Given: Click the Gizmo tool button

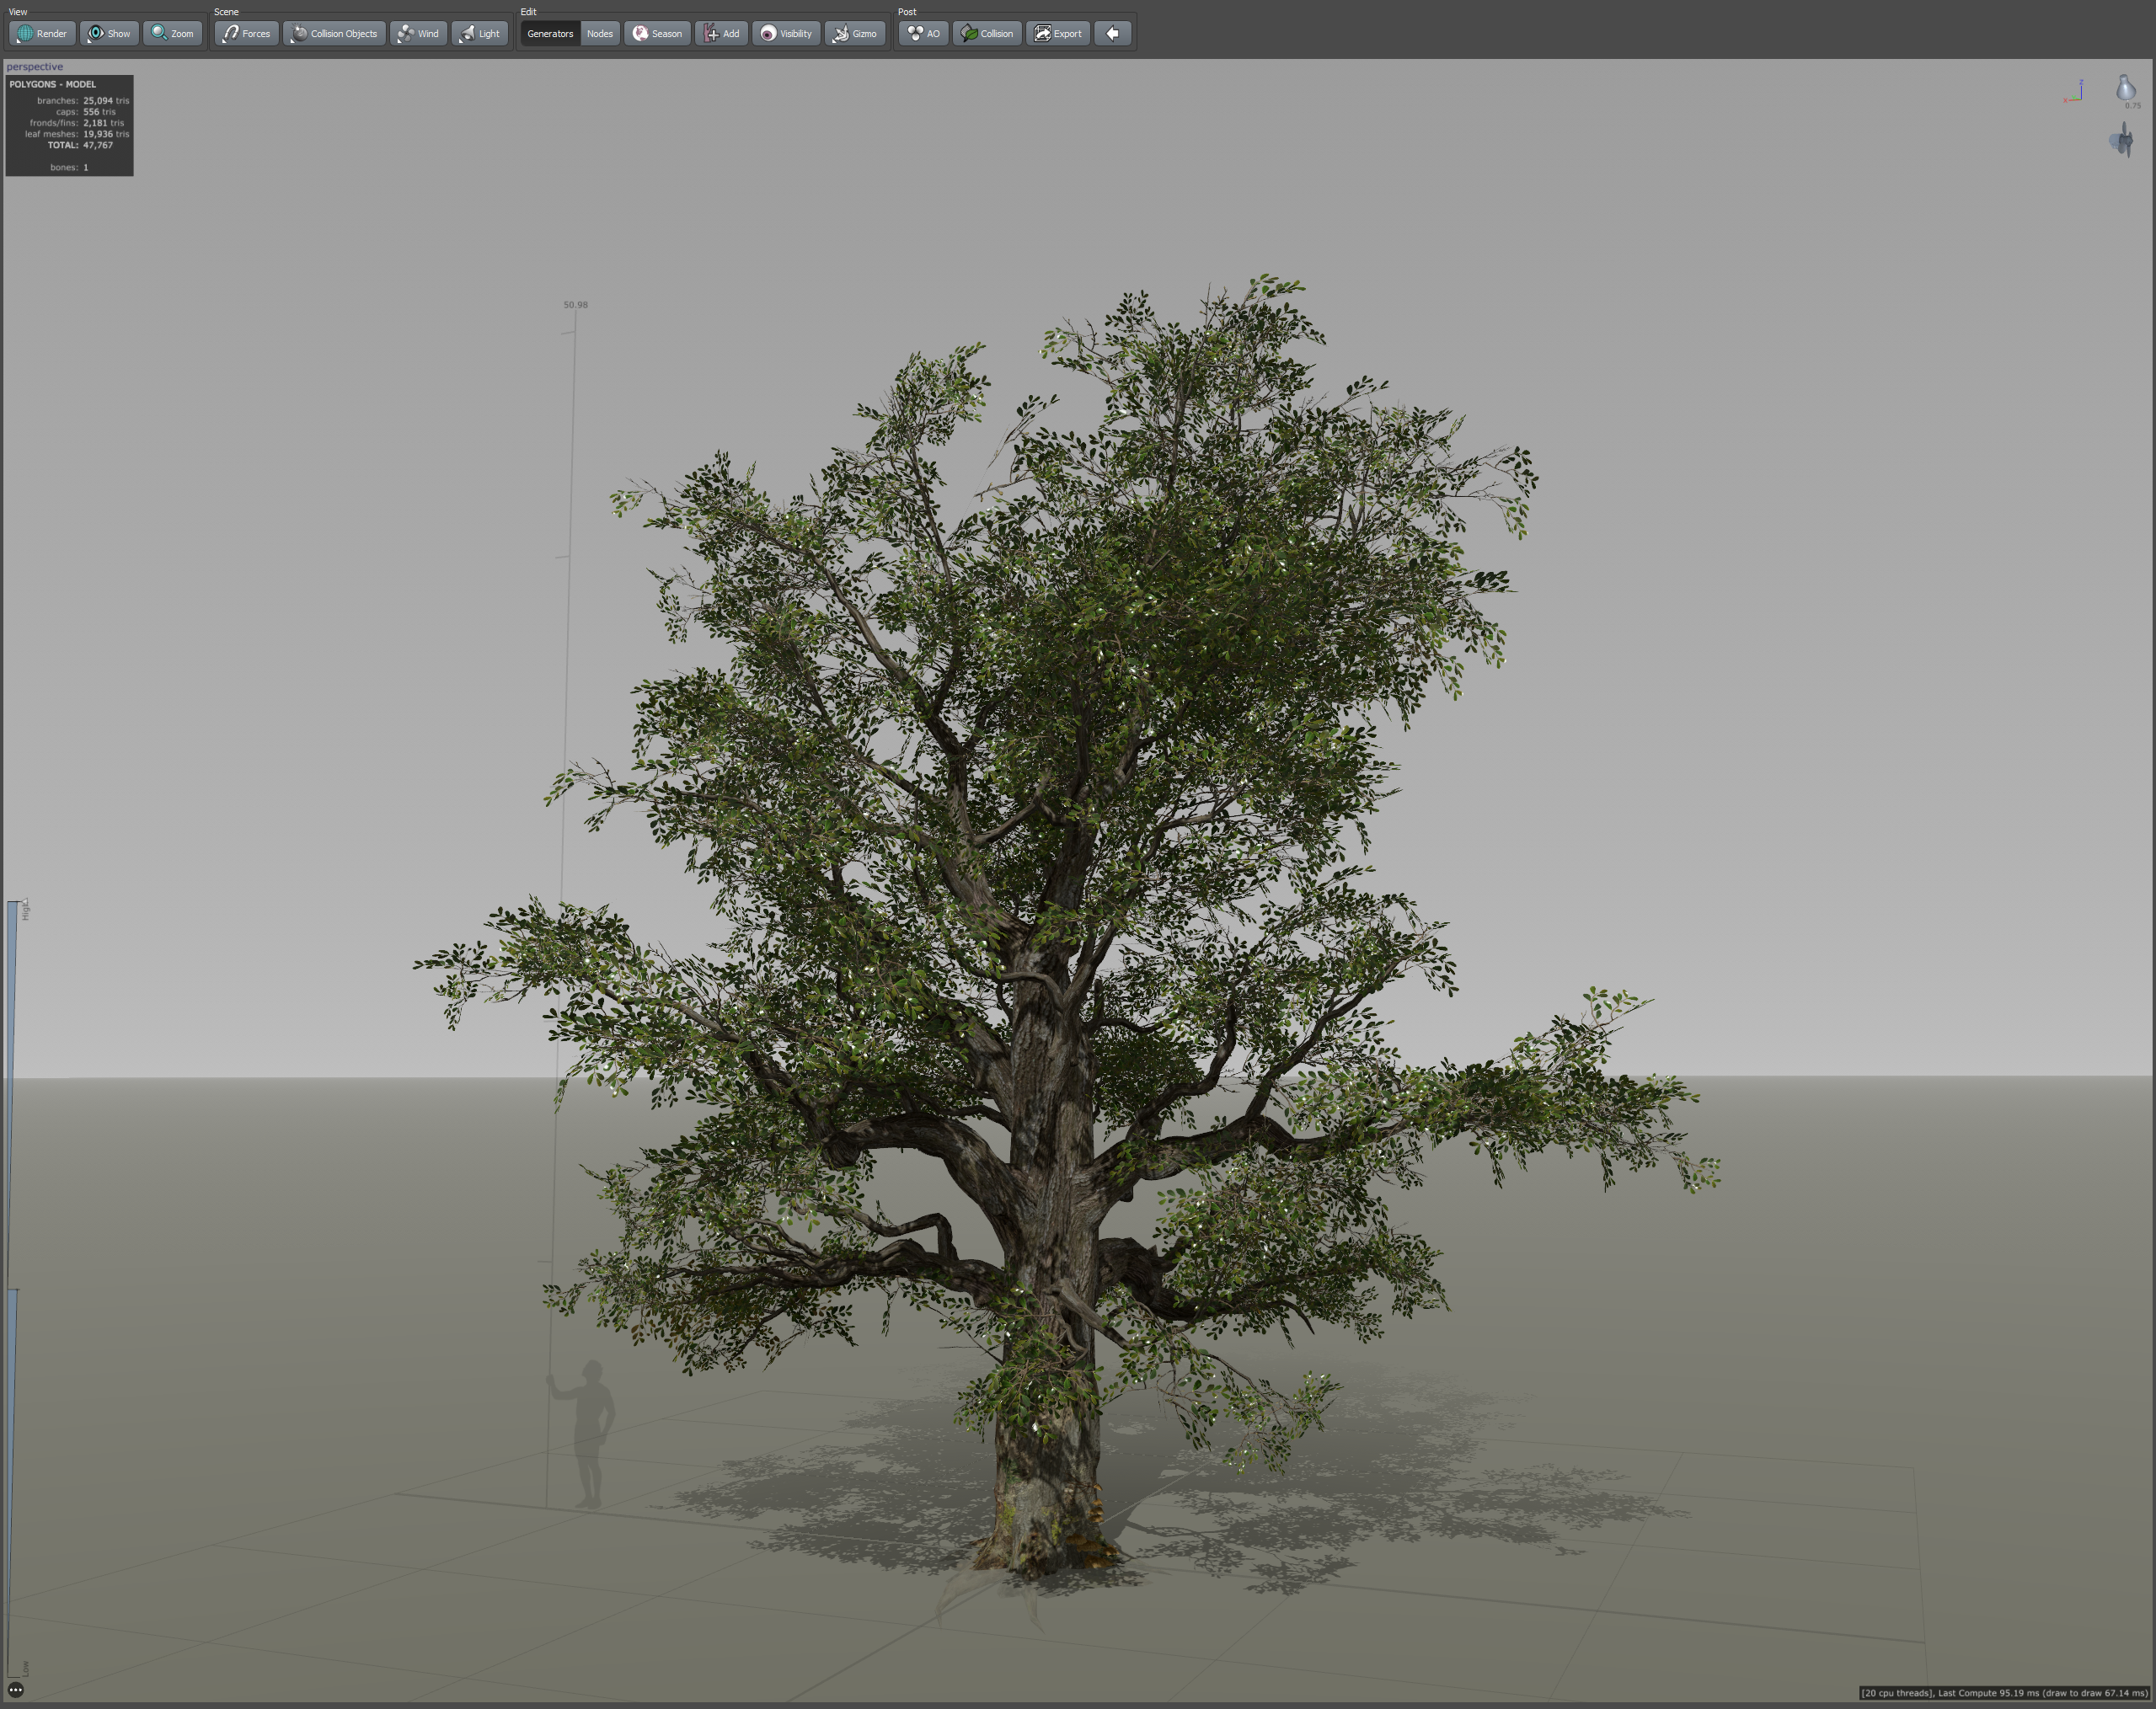Looking at the screenshot, I should [x=855, y=33].
